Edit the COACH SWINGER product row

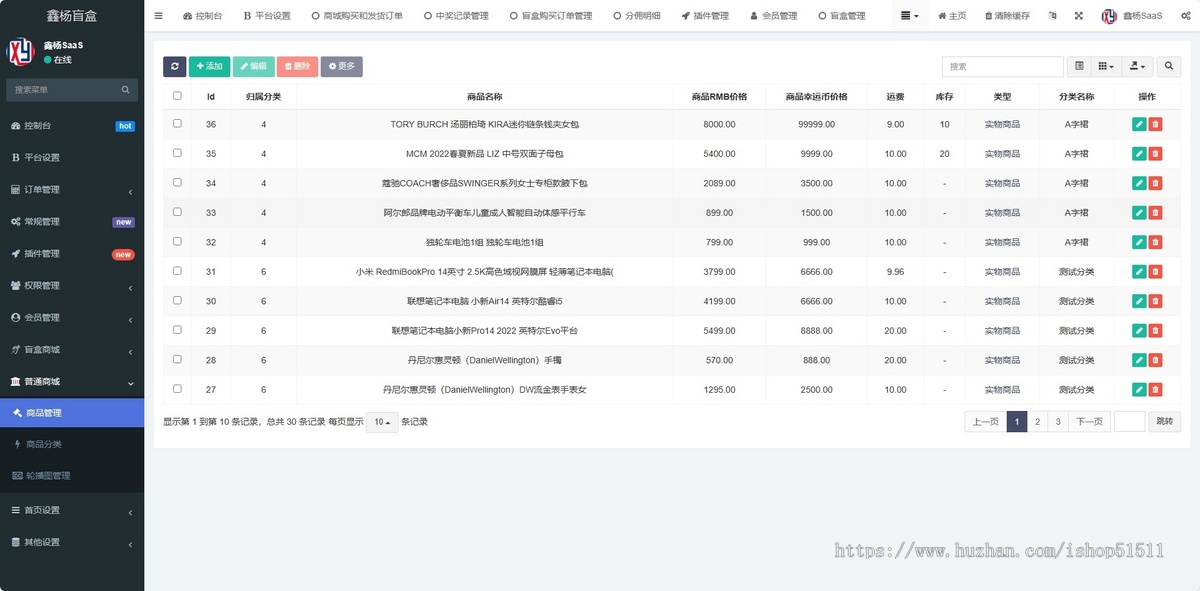coord(1139,183)
